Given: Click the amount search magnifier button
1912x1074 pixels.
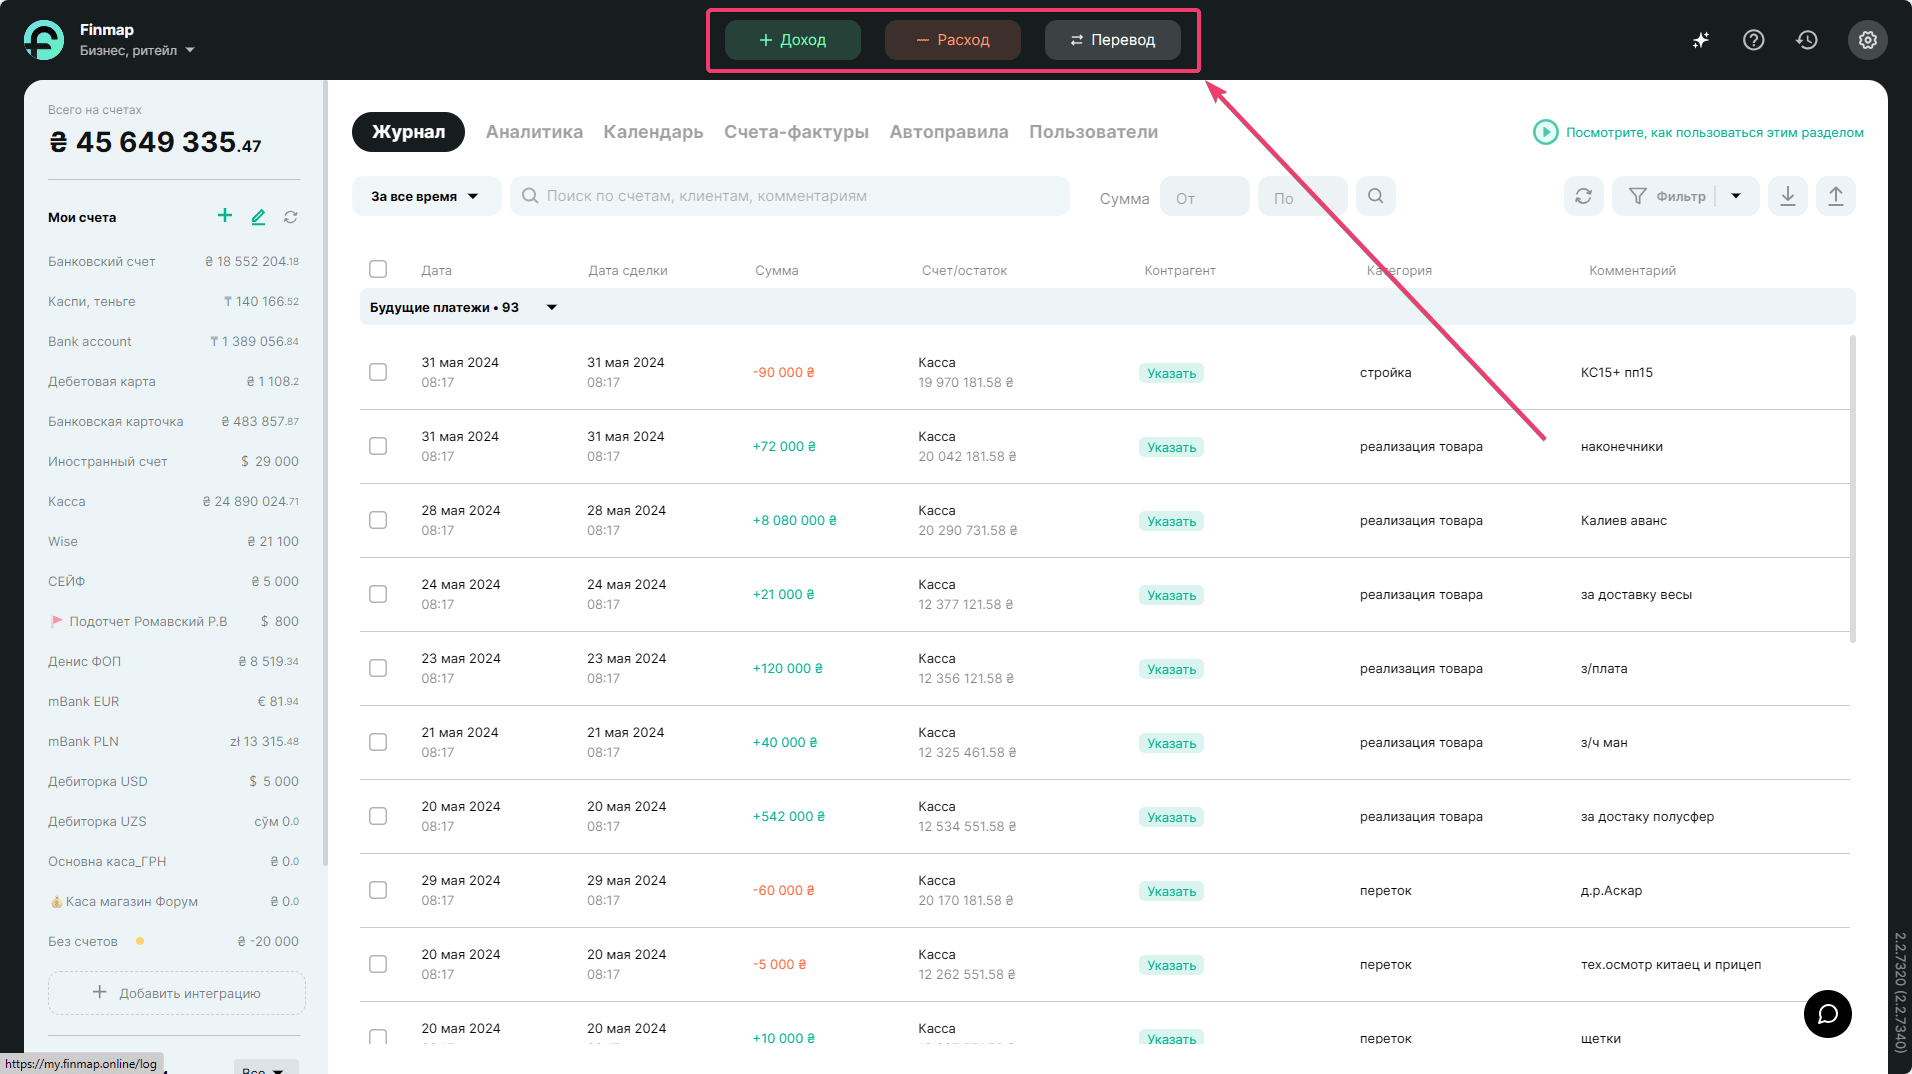Looking at the screenshot, I should click(1375, 196).
